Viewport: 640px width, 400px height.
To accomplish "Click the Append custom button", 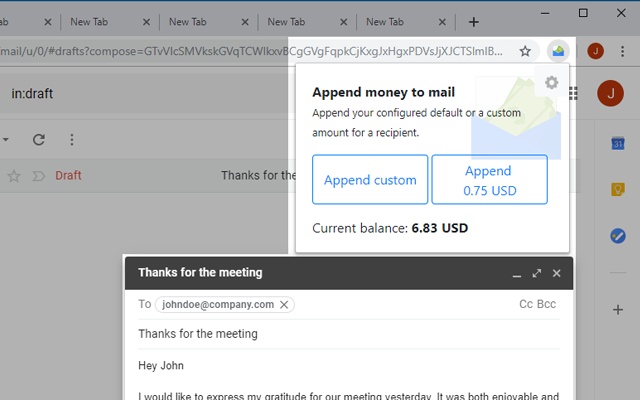I will point(370,180).
